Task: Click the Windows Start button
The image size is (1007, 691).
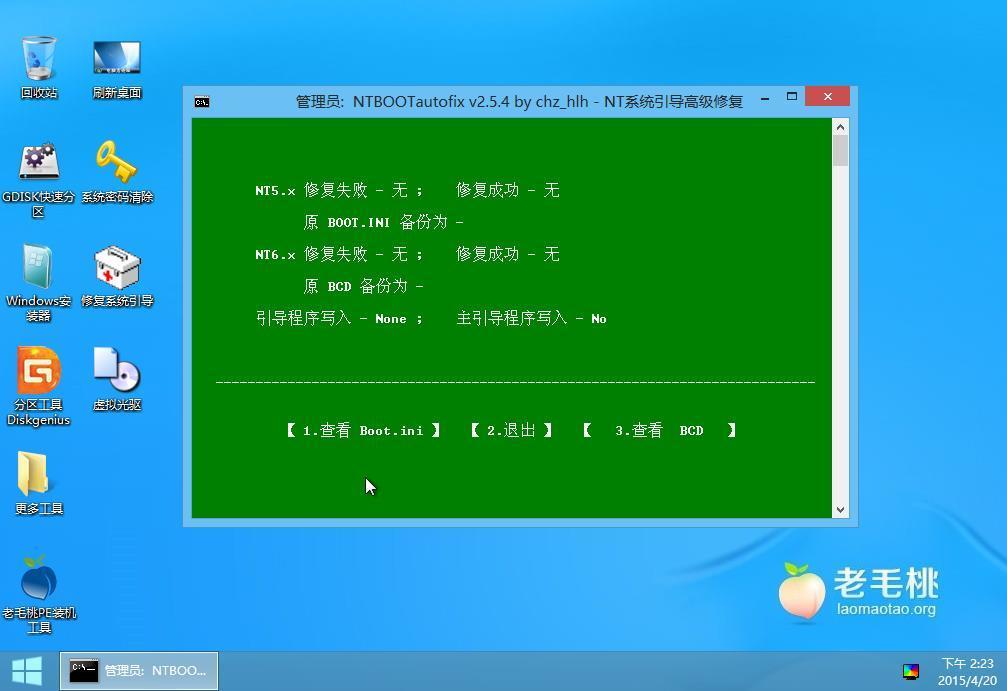Action: pos(27,671)
